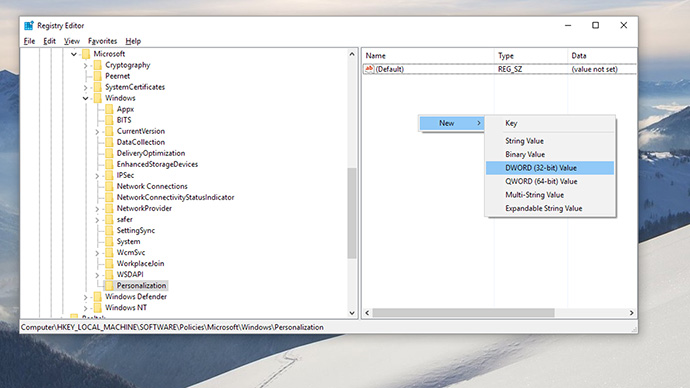The height and width of the screenshot is (388, 690).
Task: Click the Personalization folder icon
Action: 110,286
